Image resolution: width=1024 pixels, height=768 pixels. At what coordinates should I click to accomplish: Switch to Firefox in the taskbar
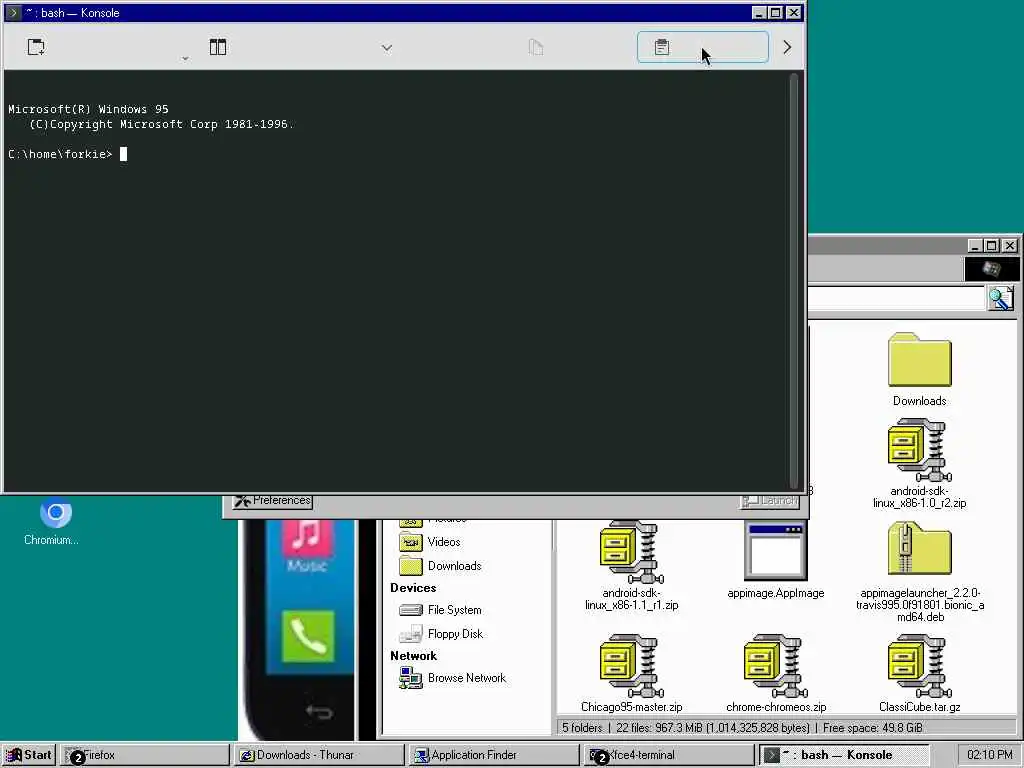145,755
